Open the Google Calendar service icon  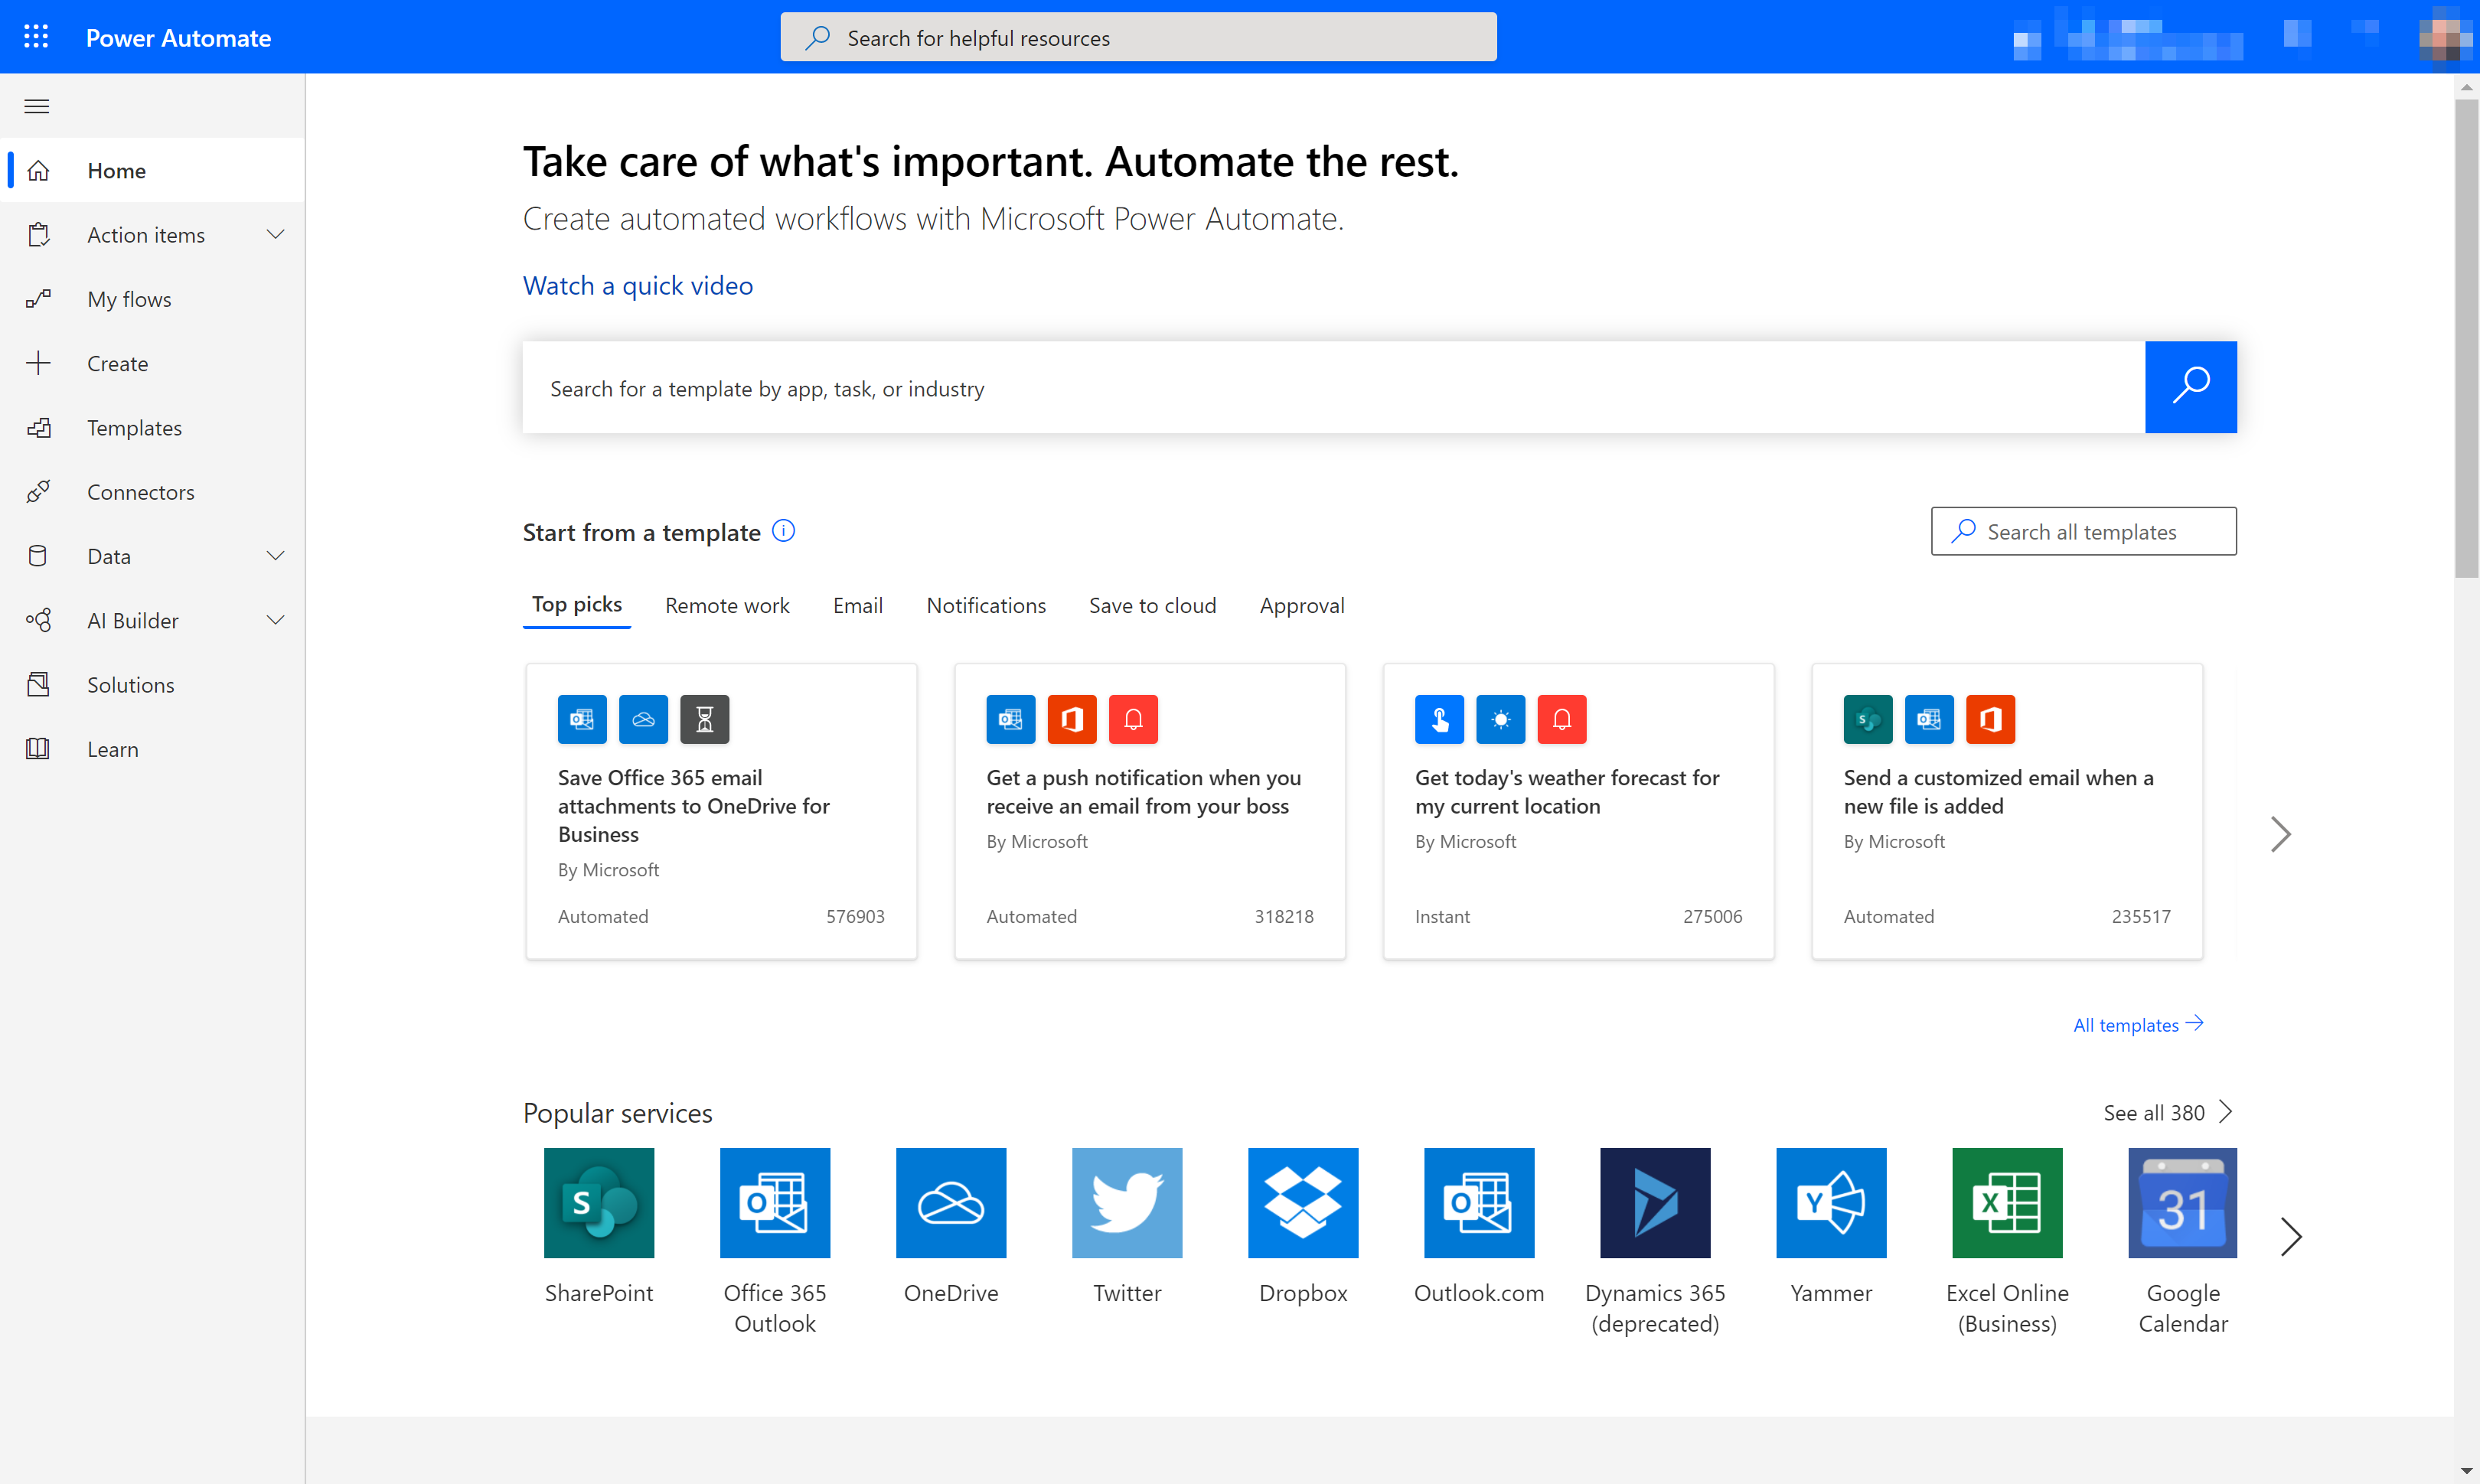click(2181, 1202)
